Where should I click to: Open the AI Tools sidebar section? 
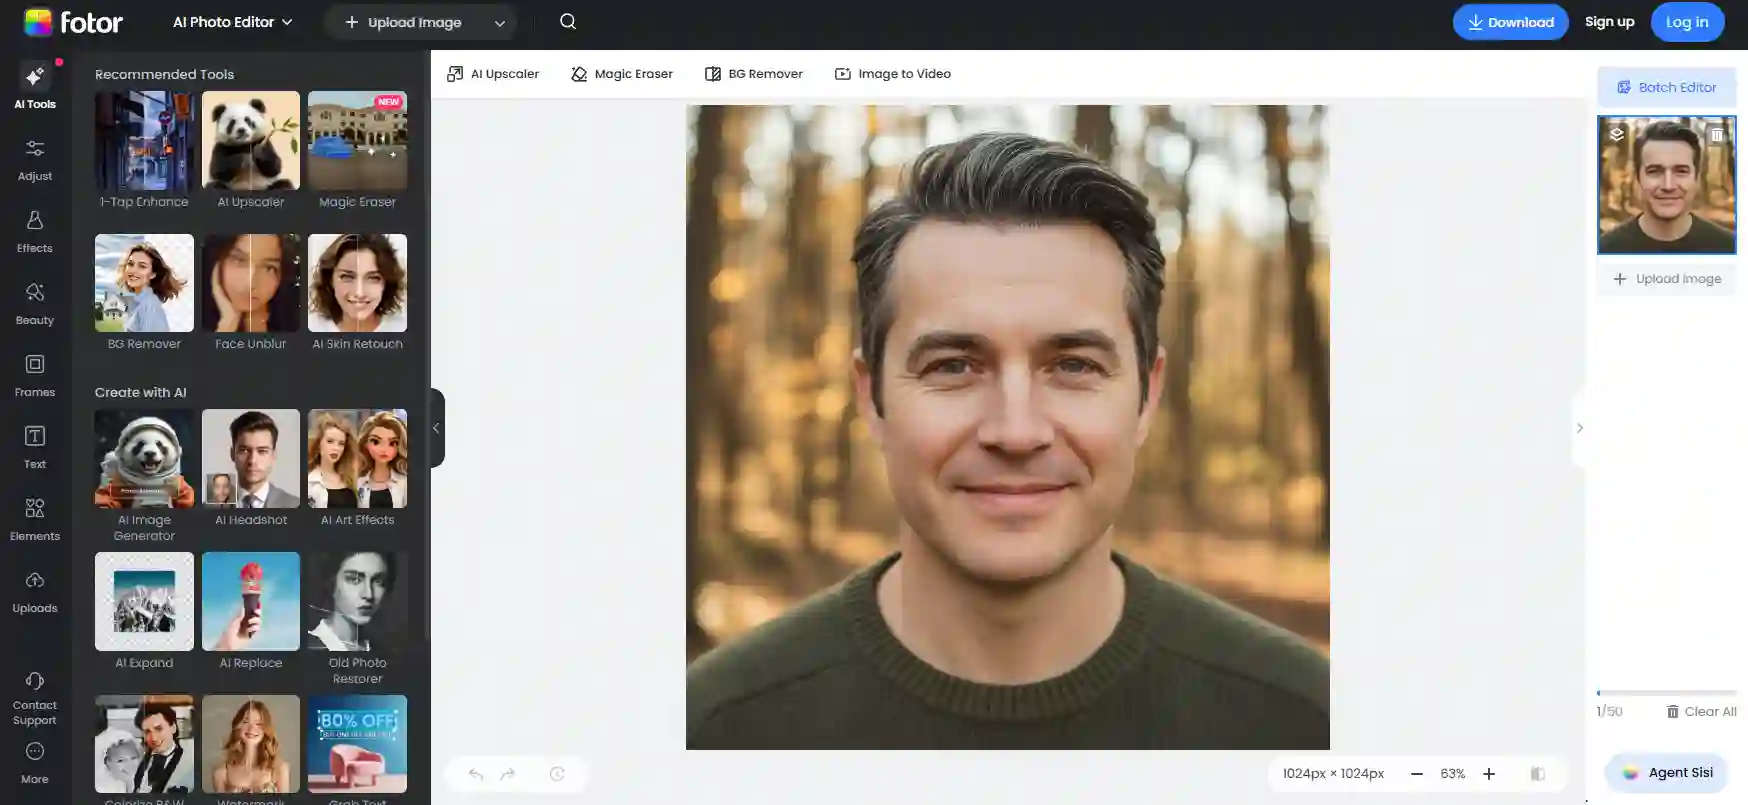pyautogui.click(x=35, y=86)
